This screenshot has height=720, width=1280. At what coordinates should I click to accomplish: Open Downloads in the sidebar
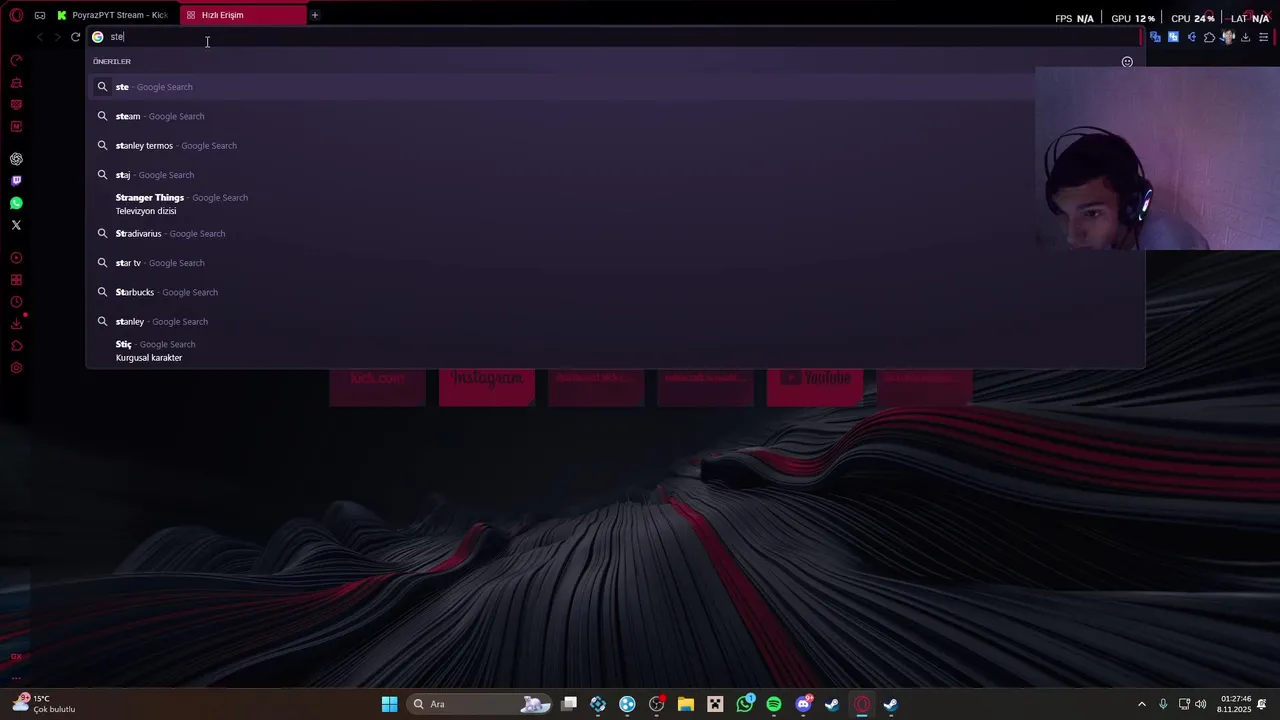click(x=16, y=324)
